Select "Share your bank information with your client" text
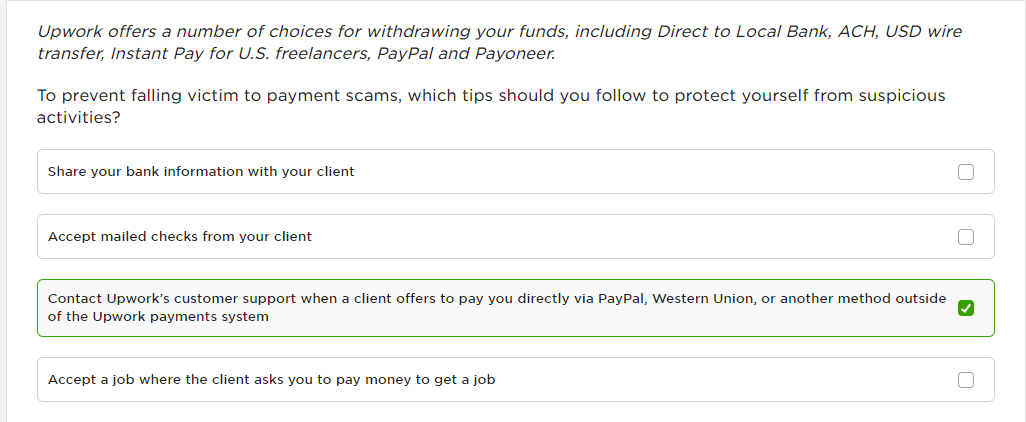This screenshot has width=1026, height=422. click(201, 172)
